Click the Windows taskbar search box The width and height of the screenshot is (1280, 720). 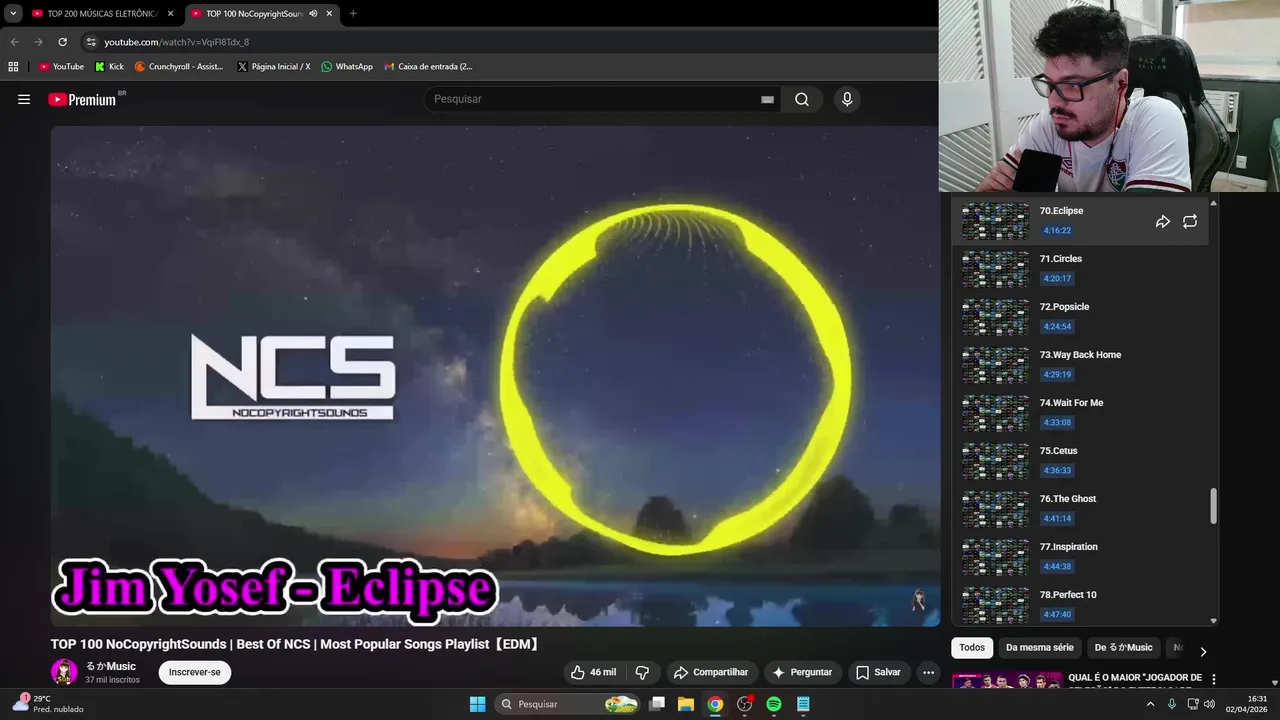567,704
